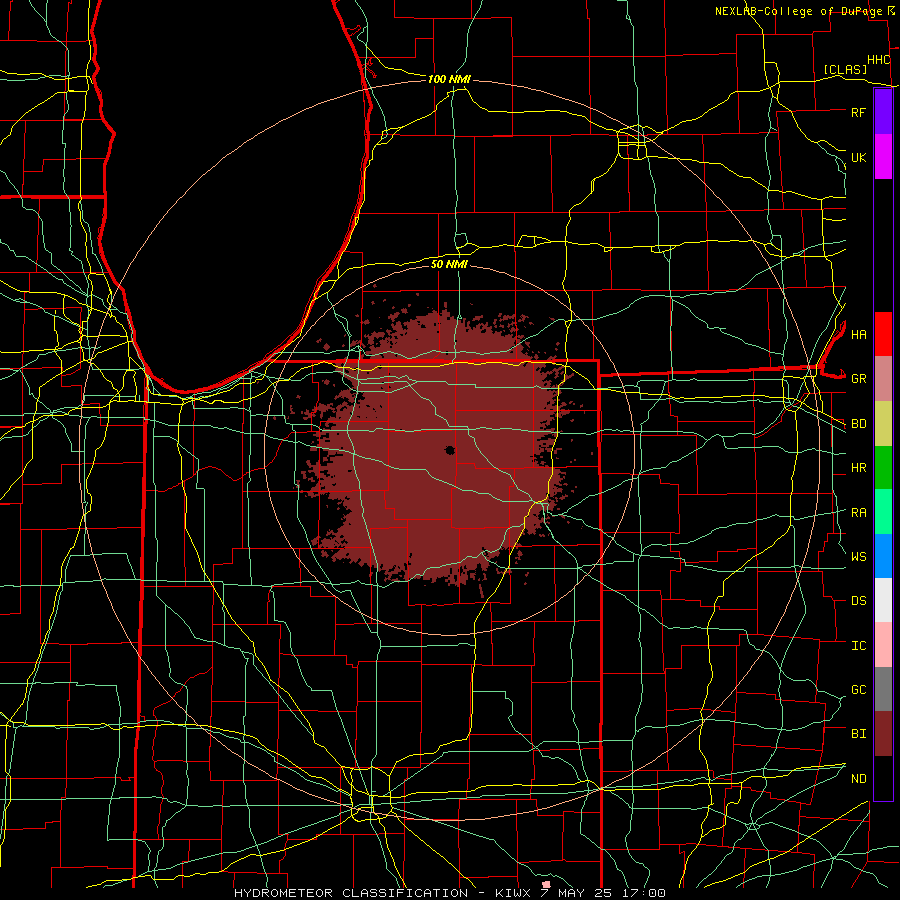Select the BI legend label

pos(858,734)
